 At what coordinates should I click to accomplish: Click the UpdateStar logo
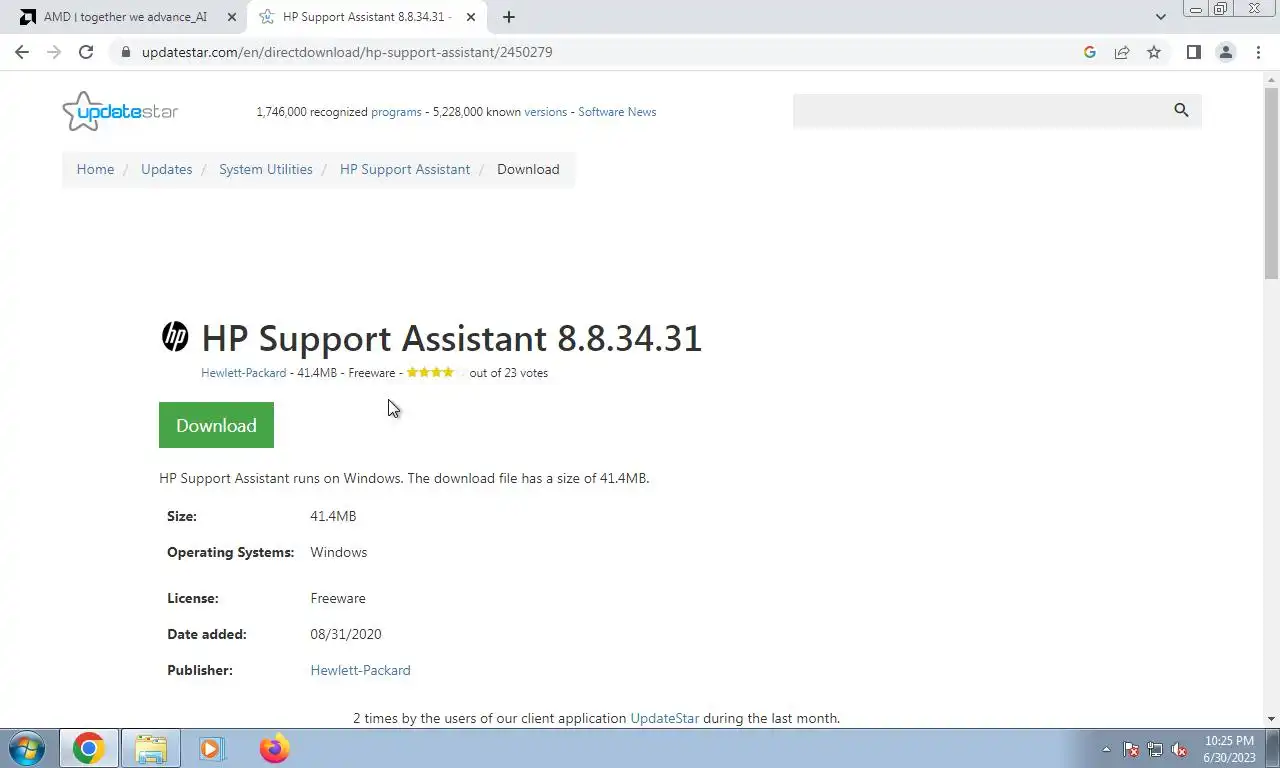tap(120, 111)
